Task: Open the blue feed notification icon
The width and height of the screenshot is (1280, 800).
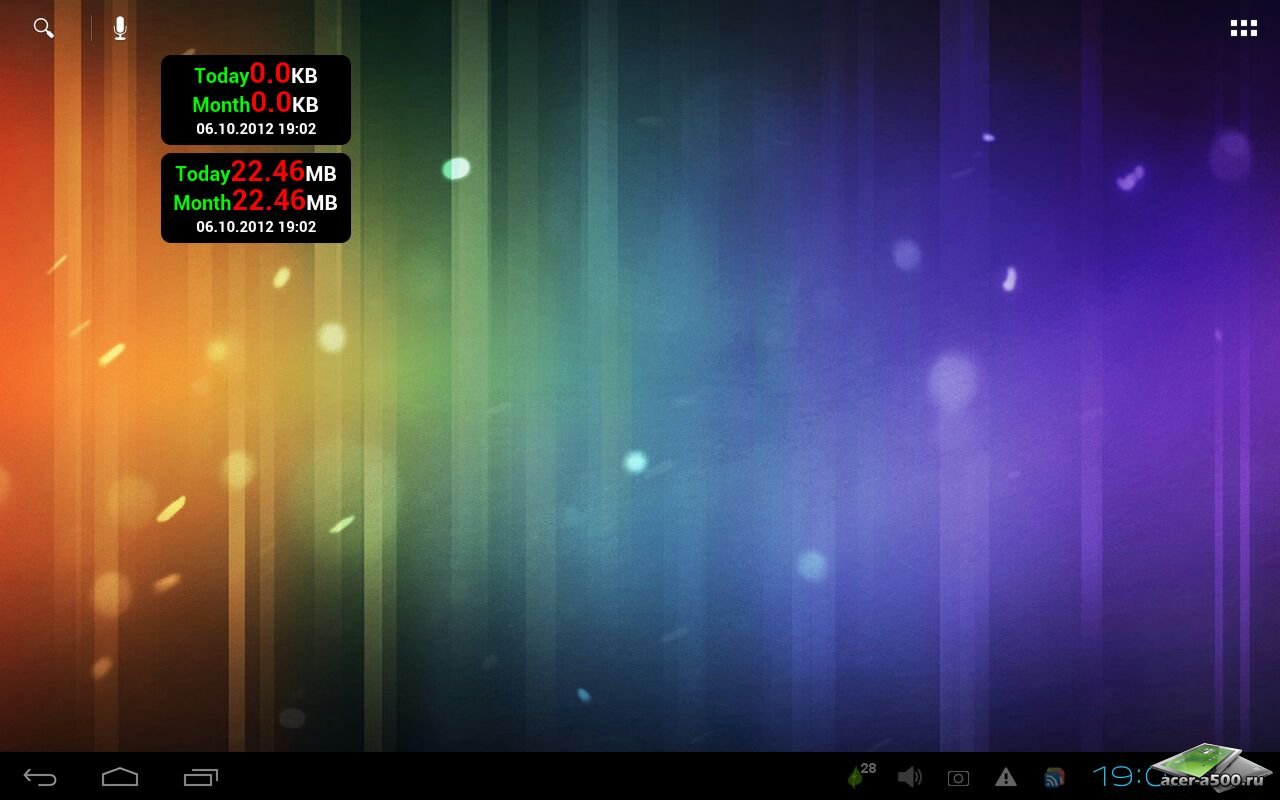Action: [x=1054, y=777]
